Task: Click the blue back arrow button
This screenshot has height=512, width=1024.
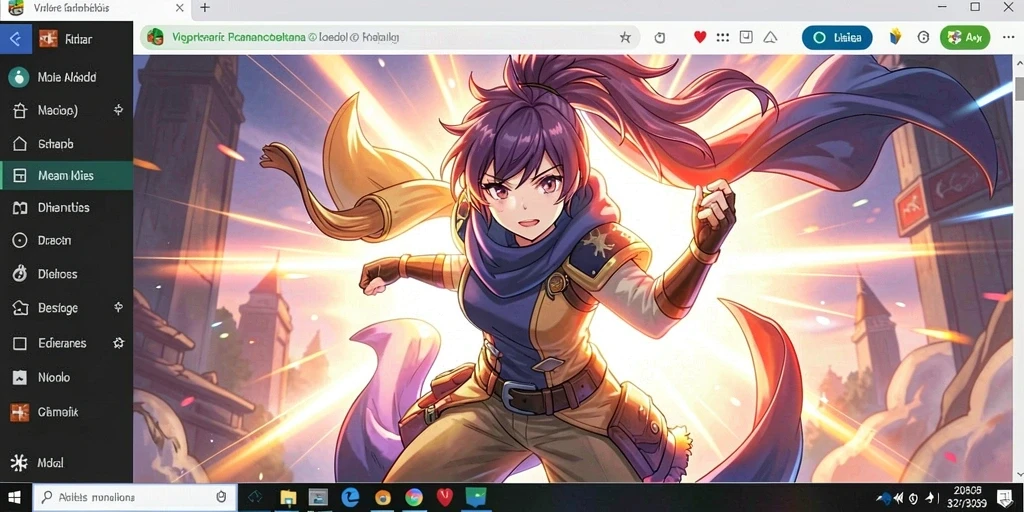Action: click(x=16, y=39)
